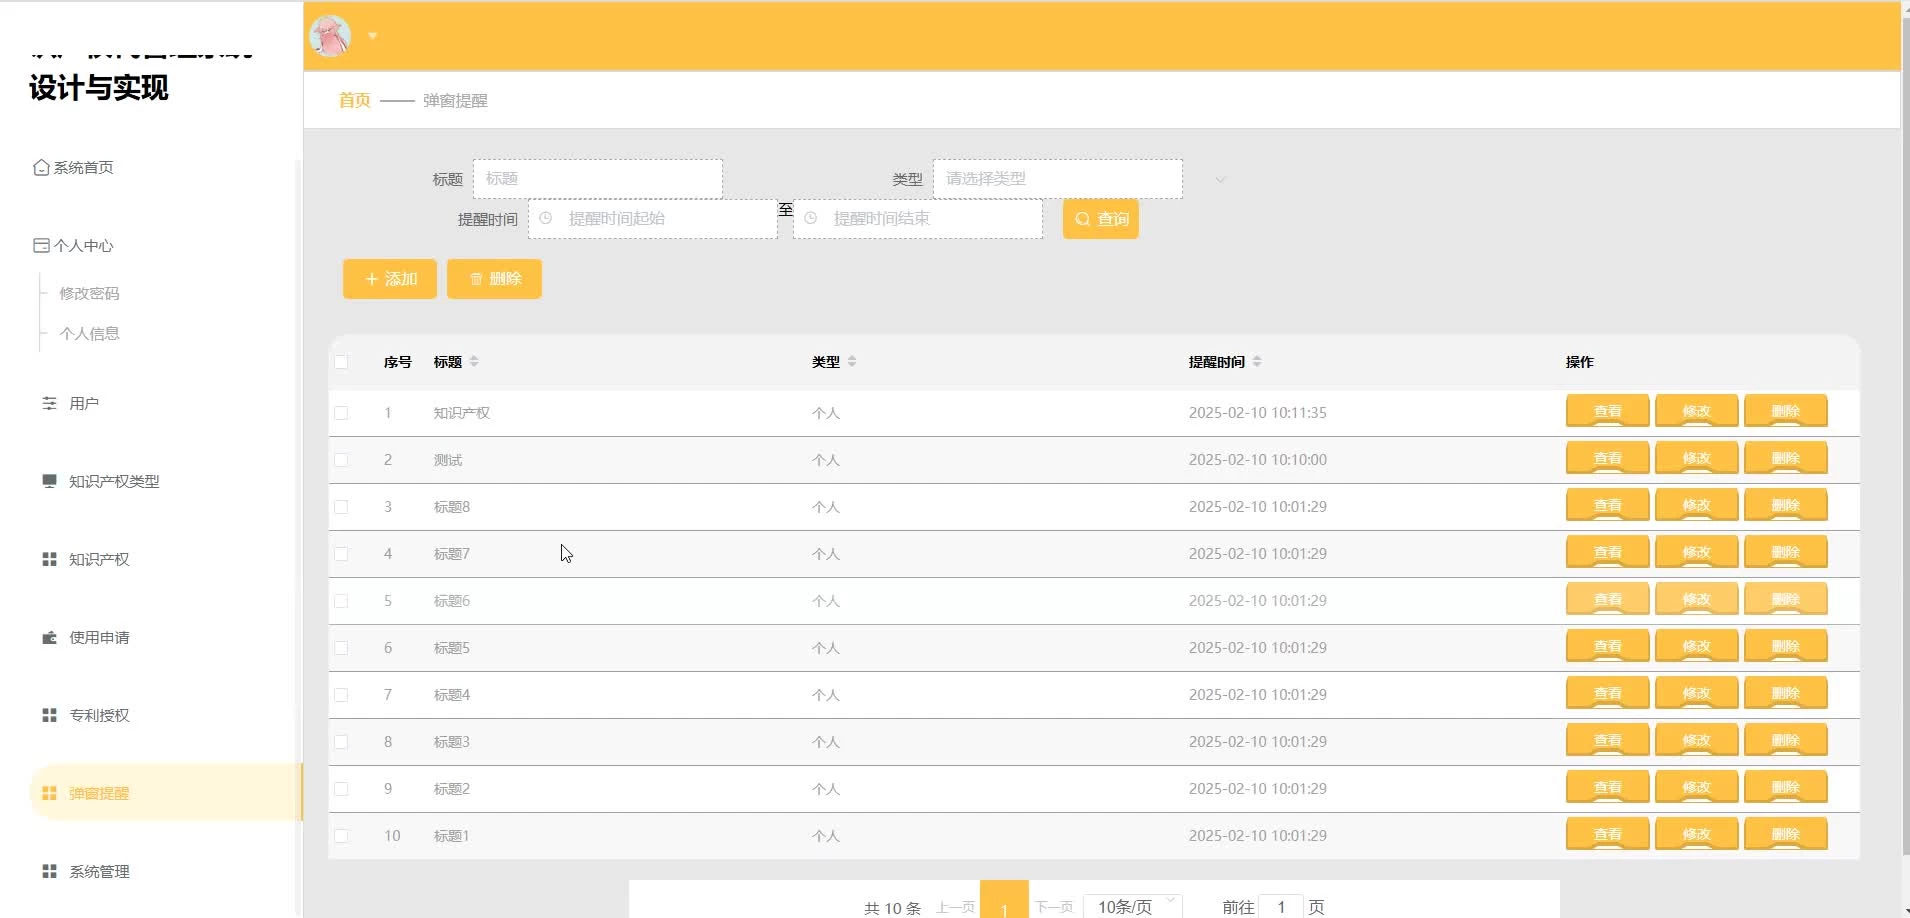Viewport: 1910px width, 918px height.
Task: Check the checkbox for row 知识产权
Action: click(x=342, y=413)
